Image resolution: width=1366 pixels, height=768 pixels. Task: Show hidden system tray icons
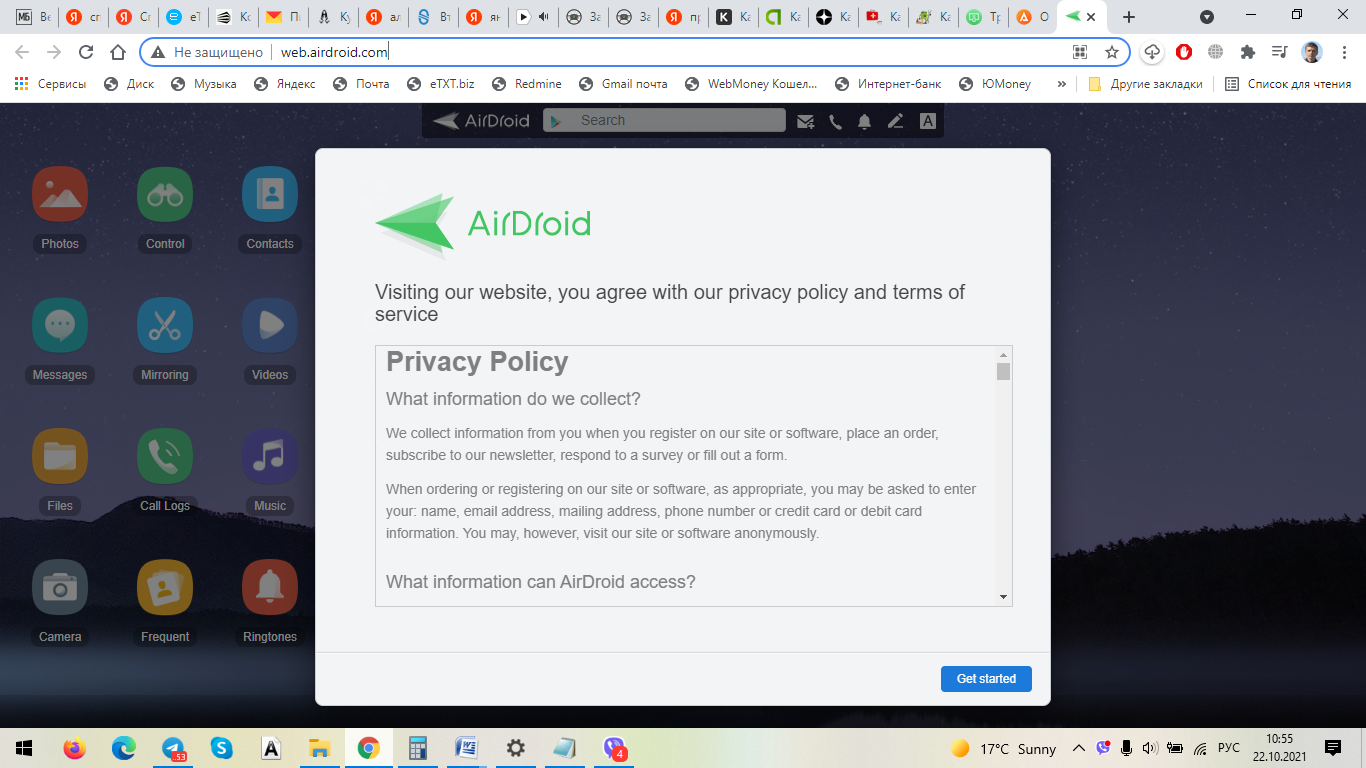[1078, 748]
